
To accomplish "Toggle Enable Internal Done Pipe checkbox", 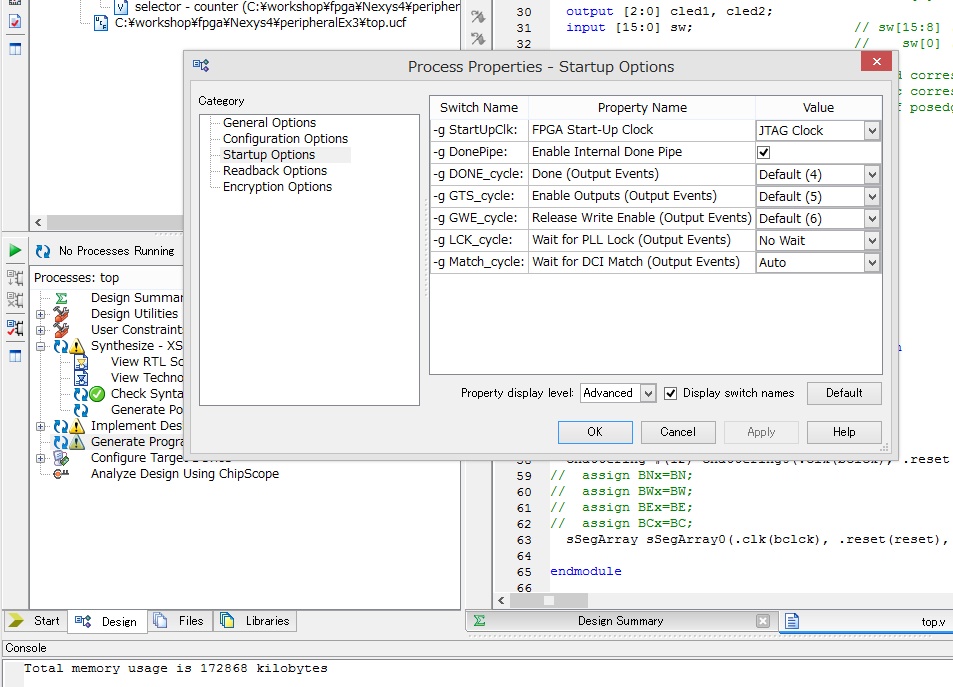I will [x=764, y=152].
